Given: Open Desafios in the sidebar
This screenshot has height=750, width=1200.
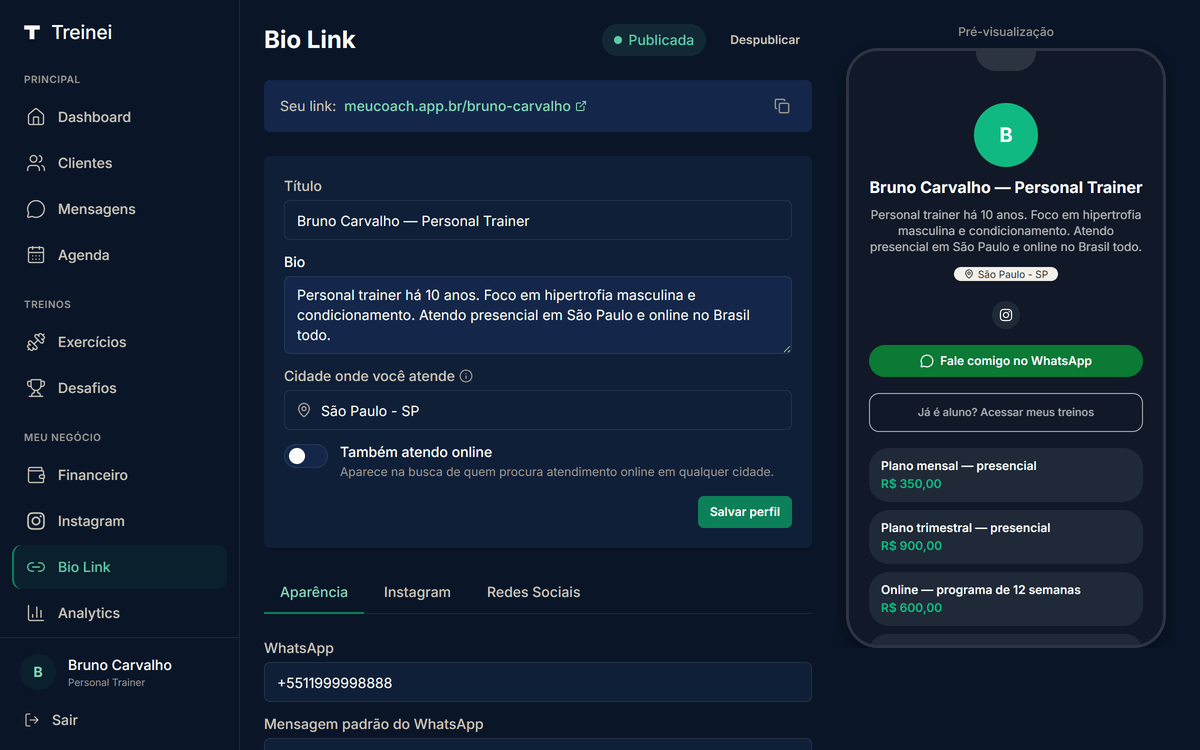Looking at the screenshot, I should pyautogui.click(x=120, y=388).
